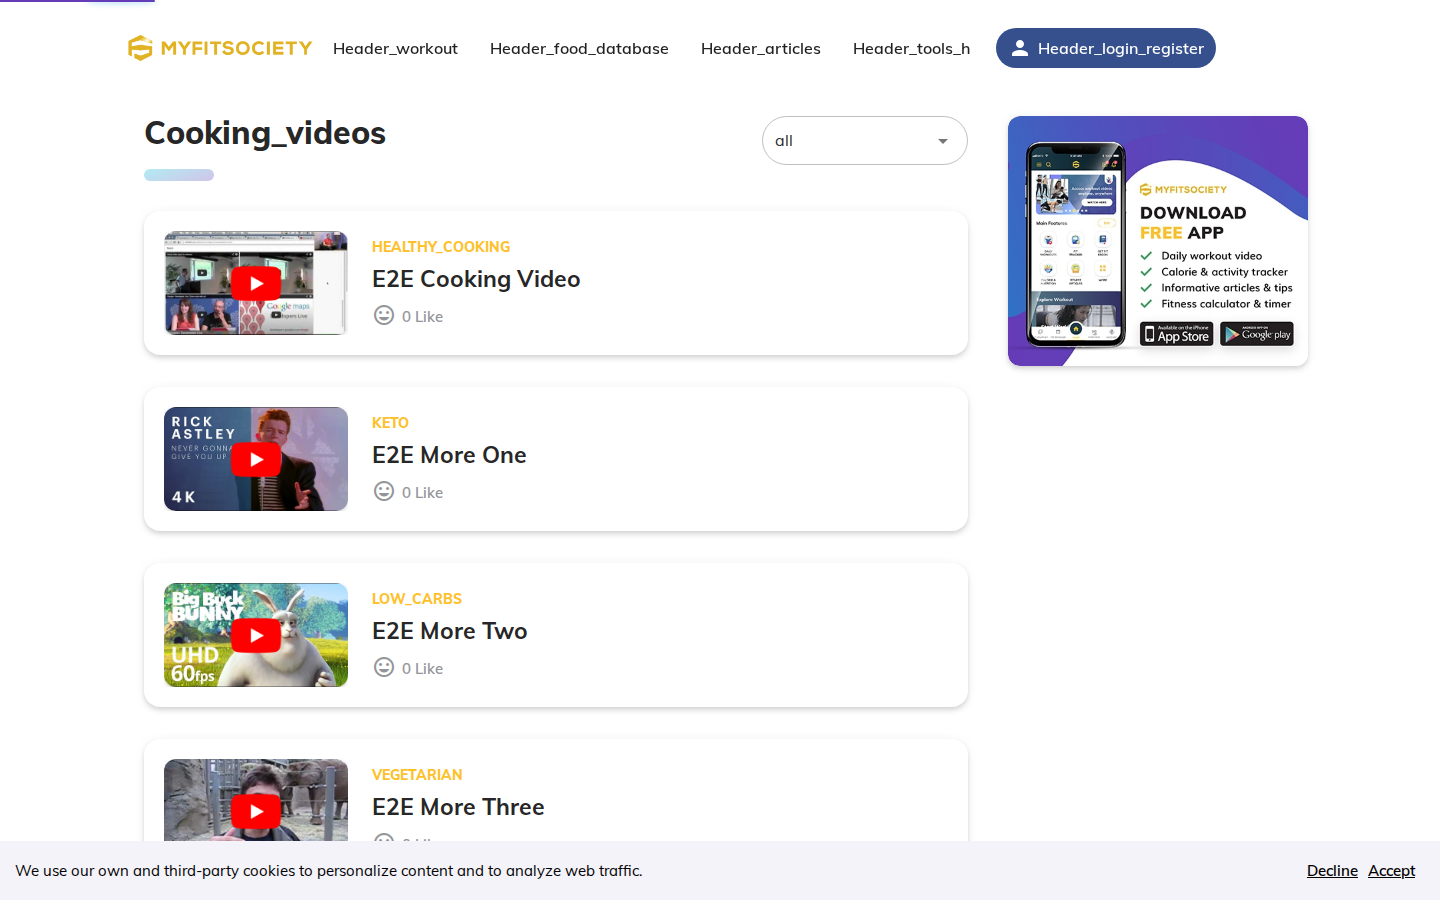Open Header_workout menu item
This screenshot has height=900, width=1440.
395,48
